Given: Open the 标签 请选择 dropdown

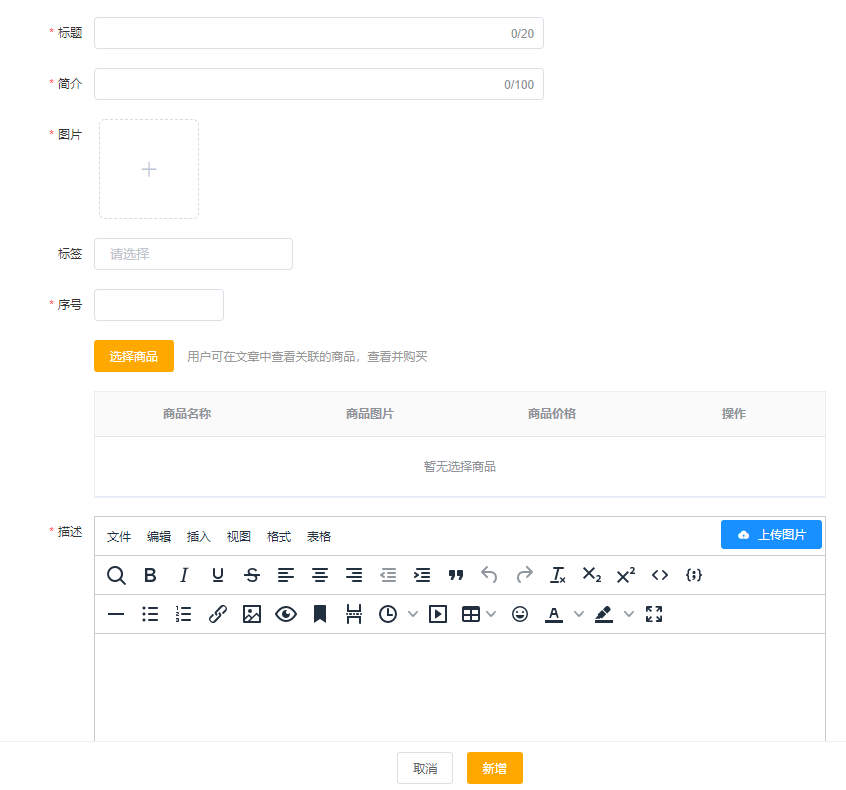Looking at the screenshot, I should pyautogui.click(x=193, y=254).
